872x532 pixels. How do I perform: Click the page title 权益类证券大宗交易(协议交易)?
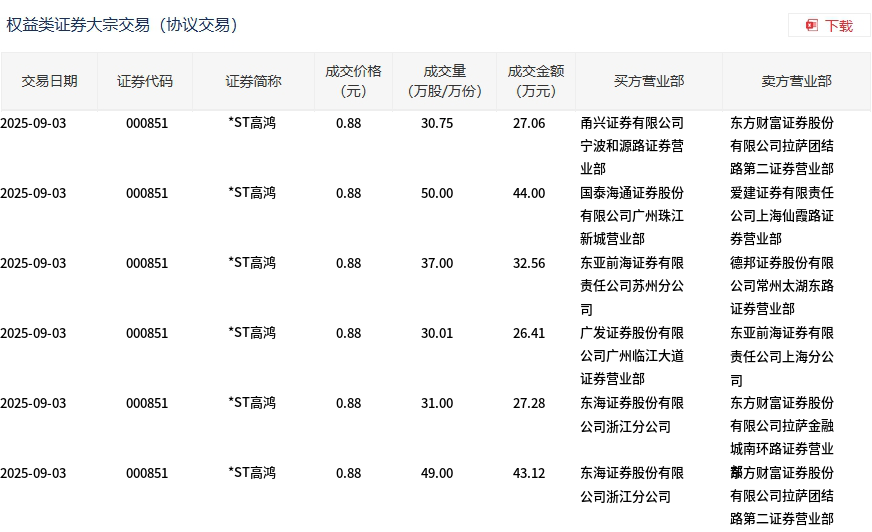122,25
